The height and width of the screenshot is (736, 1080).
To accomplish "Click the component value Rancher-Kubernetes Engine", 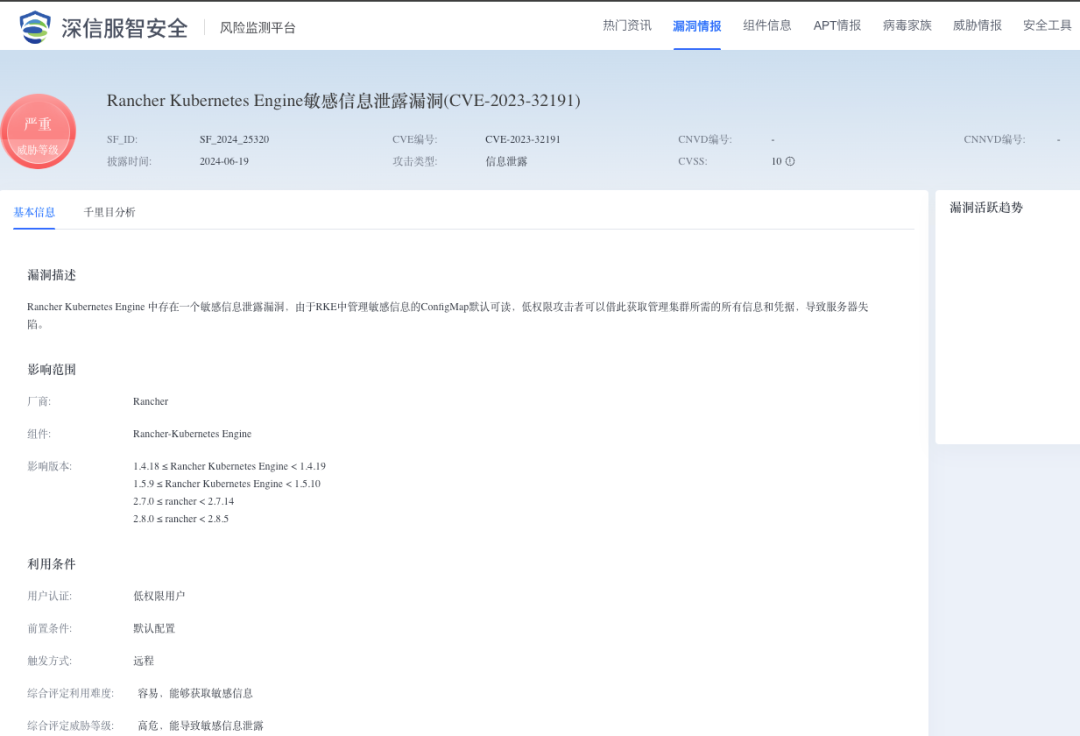I will tap(192, 434).
